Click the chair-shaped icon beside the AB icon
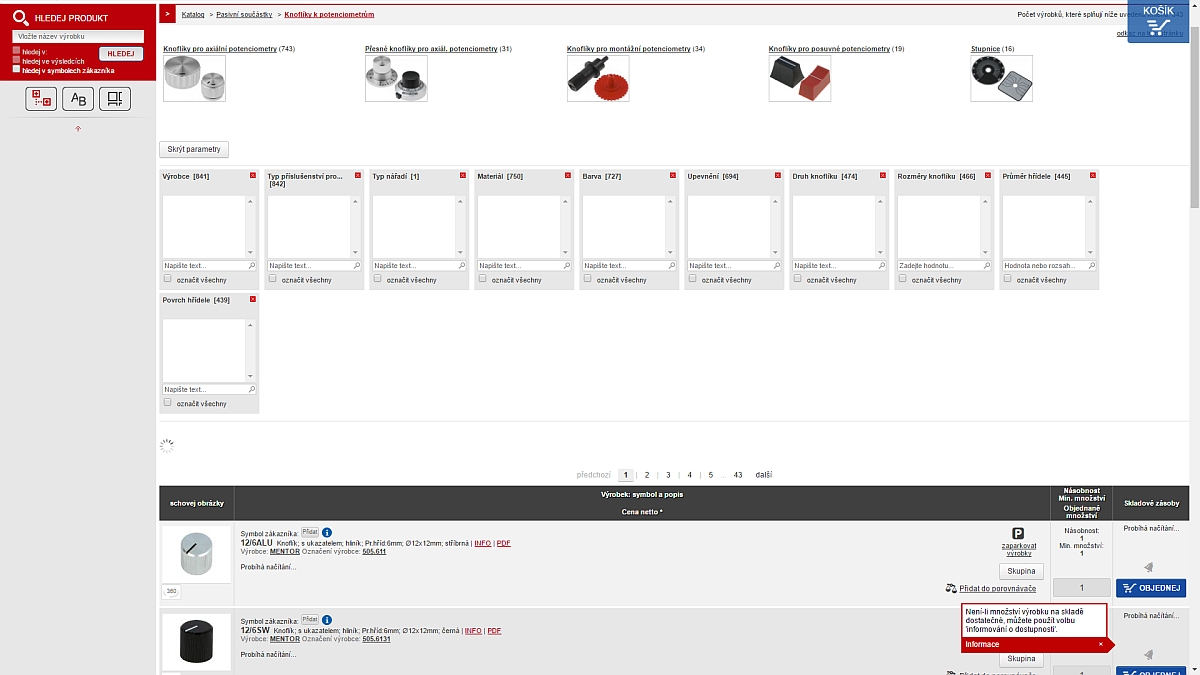Screen dimensions: 1200x675 [115, 98]
